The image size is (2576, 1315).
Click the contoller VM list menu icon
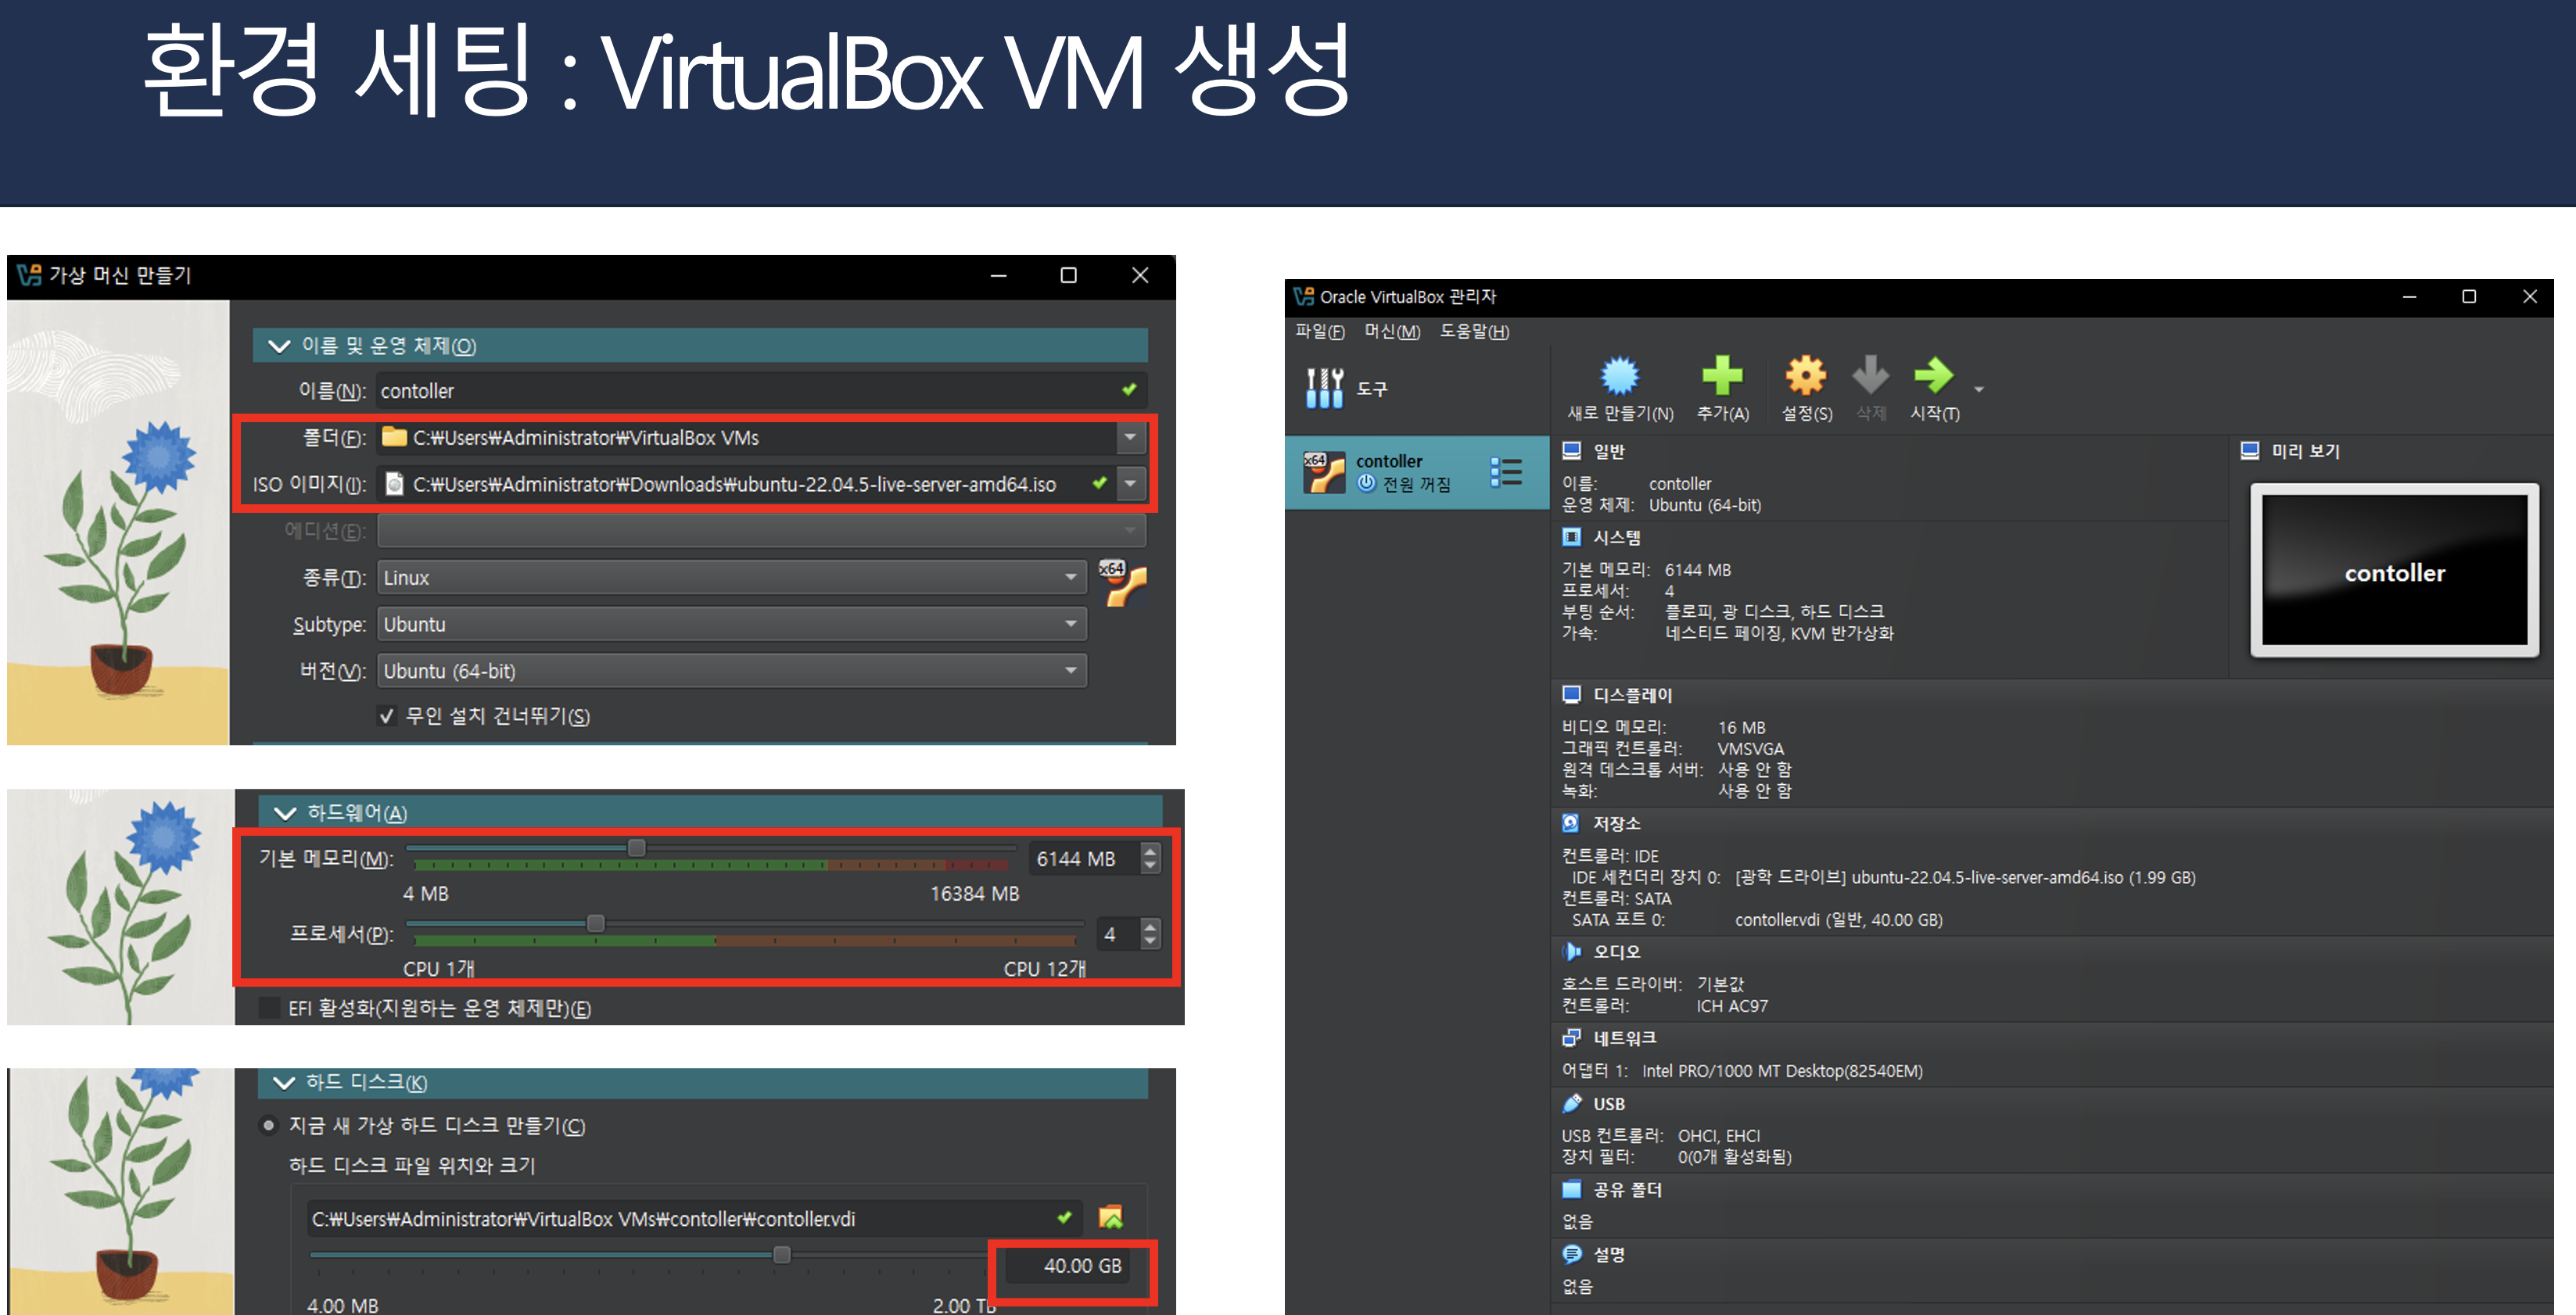pos(1505,472)
